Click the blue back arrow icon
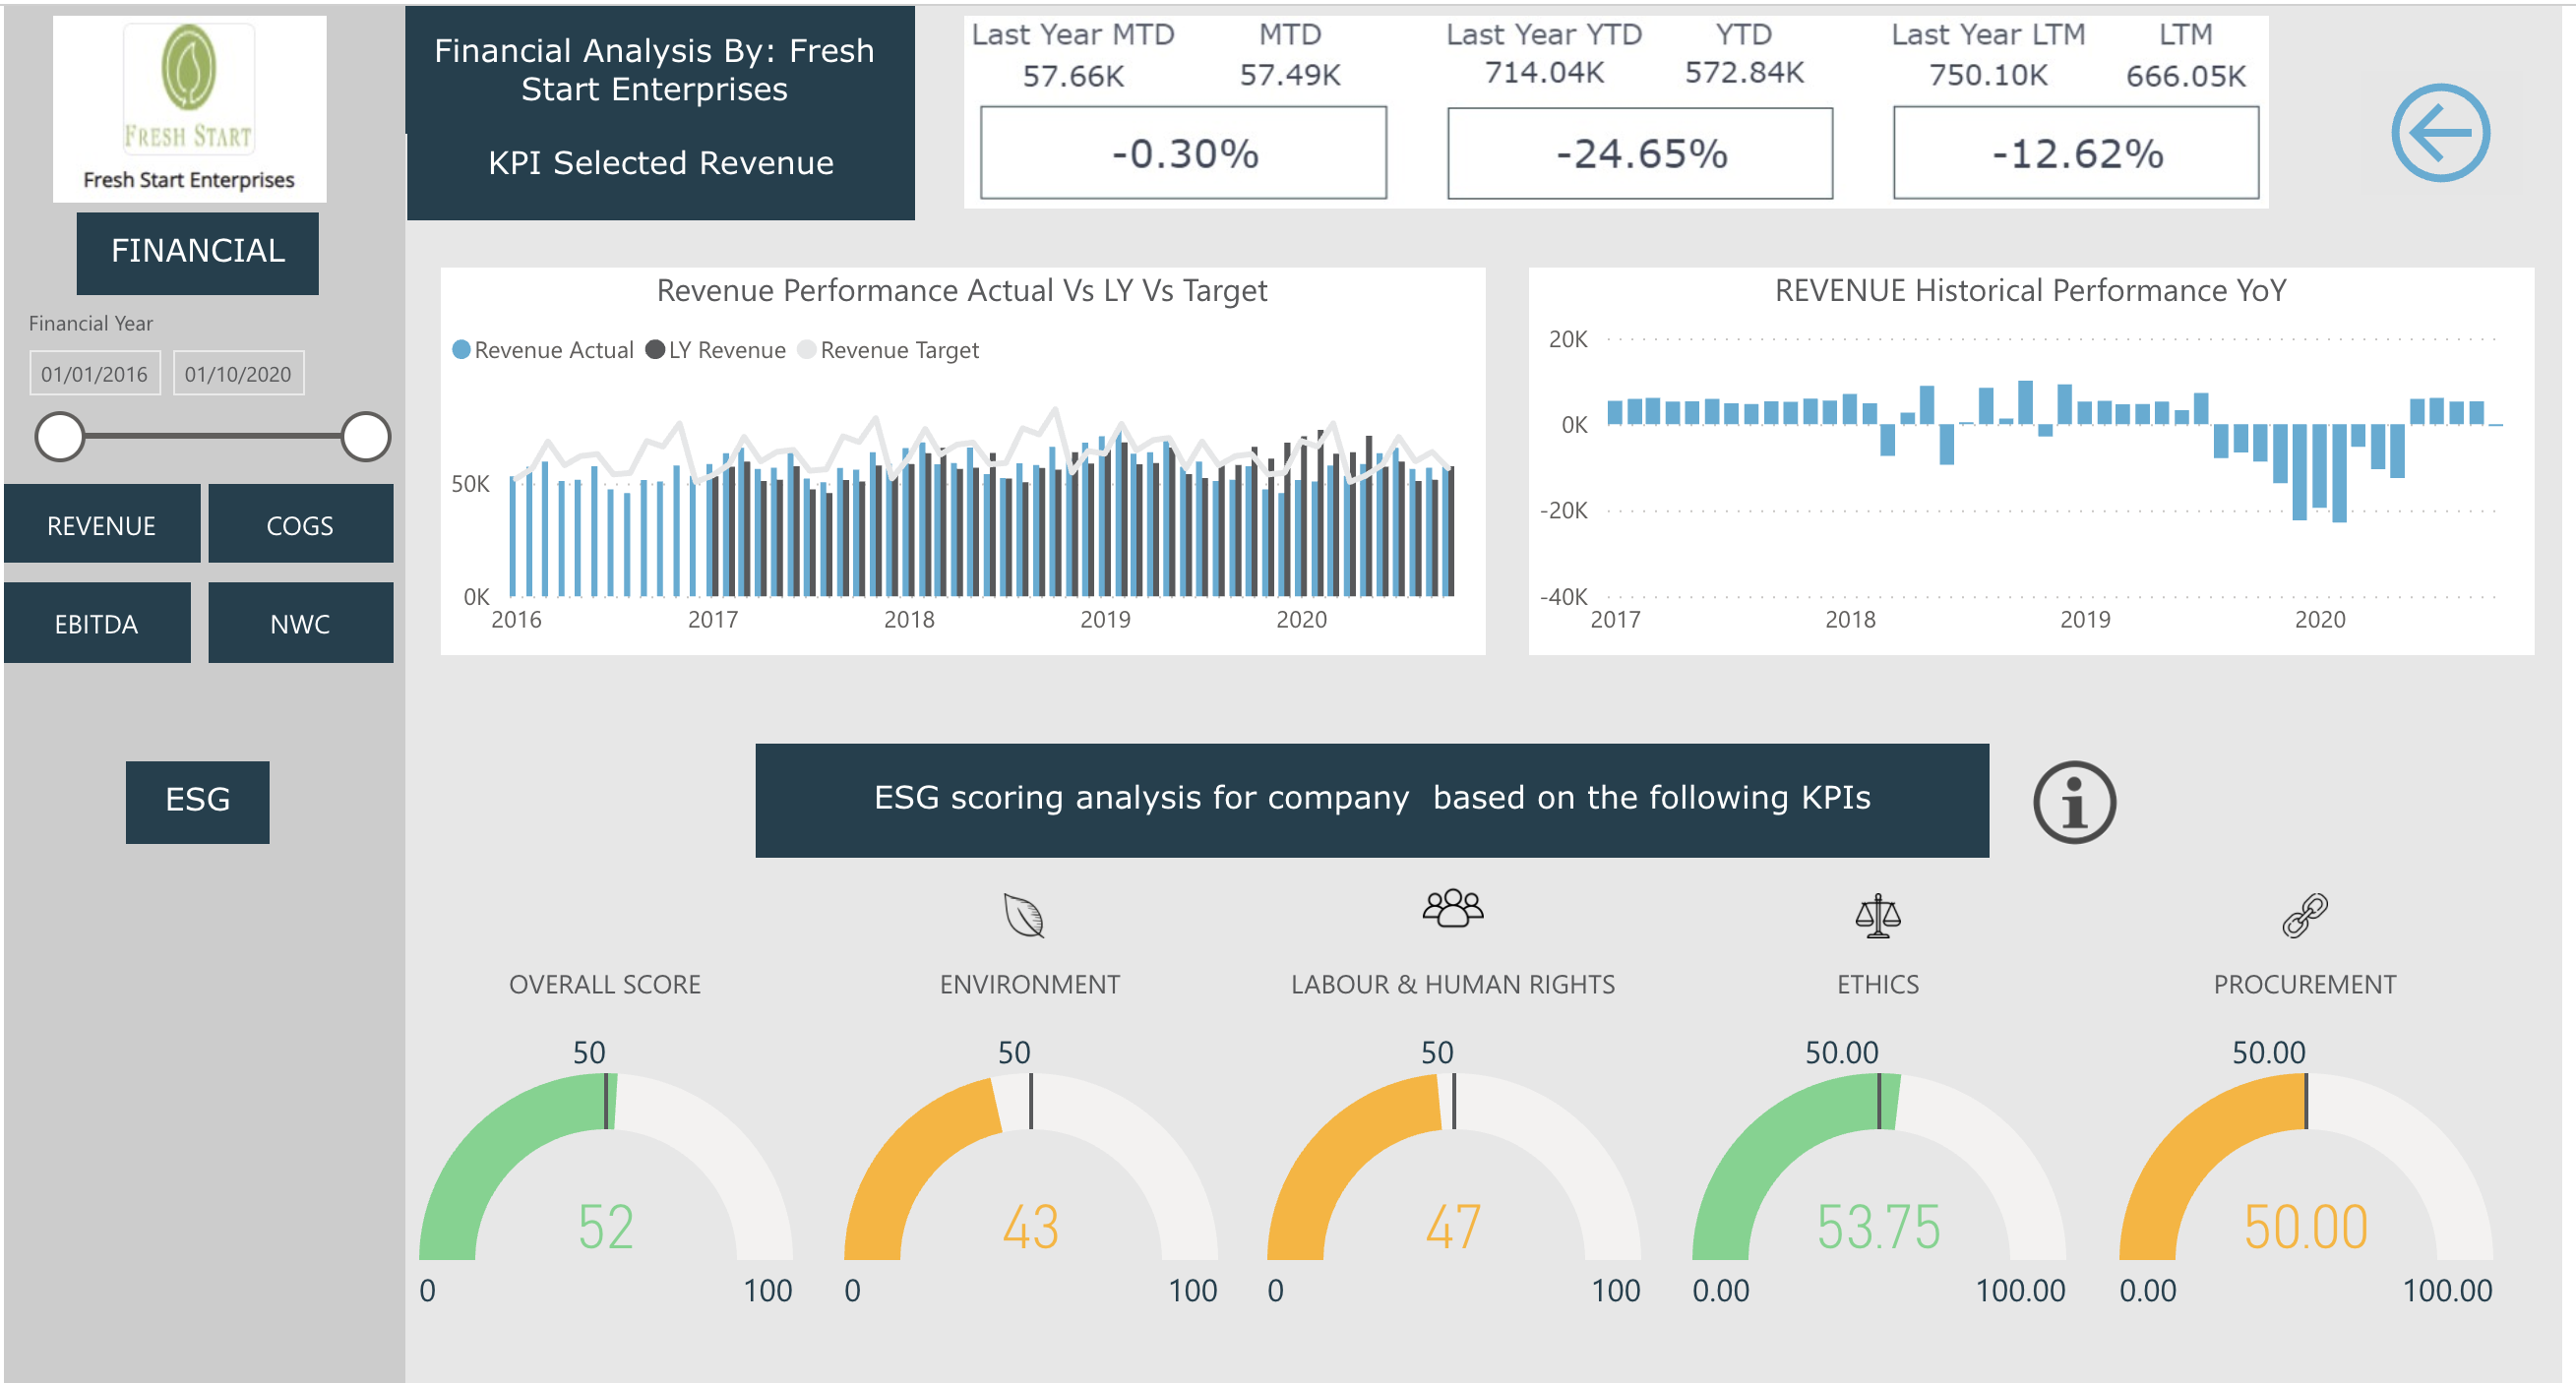This screenshot has width=2576, height=1383. click(2439, 133)
